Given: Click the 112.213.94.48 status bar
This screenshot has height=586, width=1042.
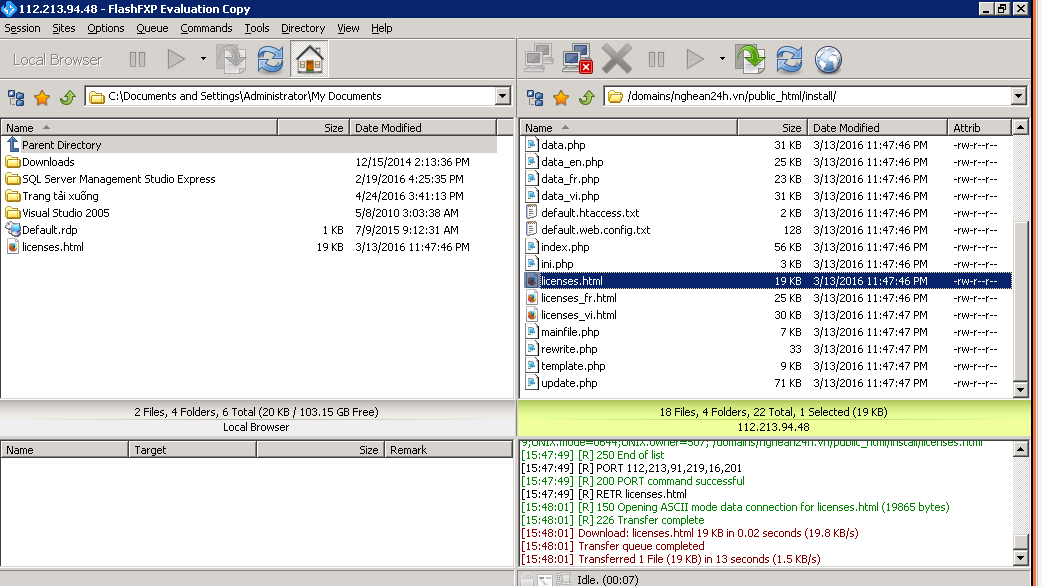Looking at the screenshot, I should tap(774, 427).
